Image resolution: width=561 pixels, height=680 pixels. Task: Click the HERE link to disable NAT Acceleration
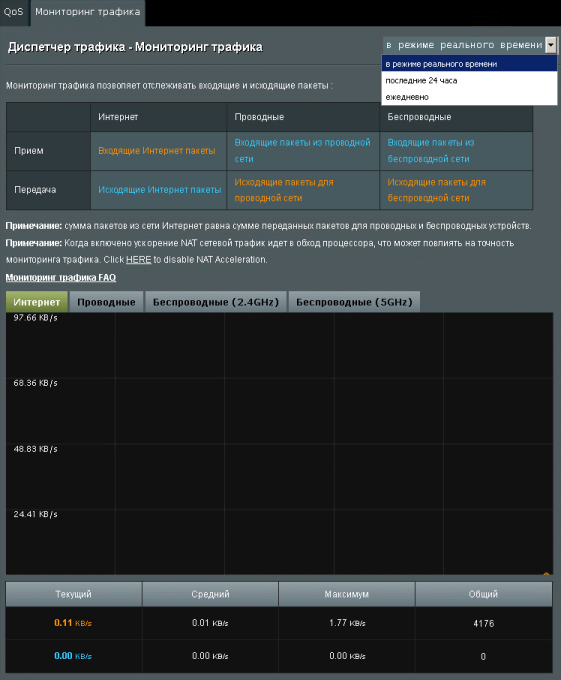pos(138,259)
